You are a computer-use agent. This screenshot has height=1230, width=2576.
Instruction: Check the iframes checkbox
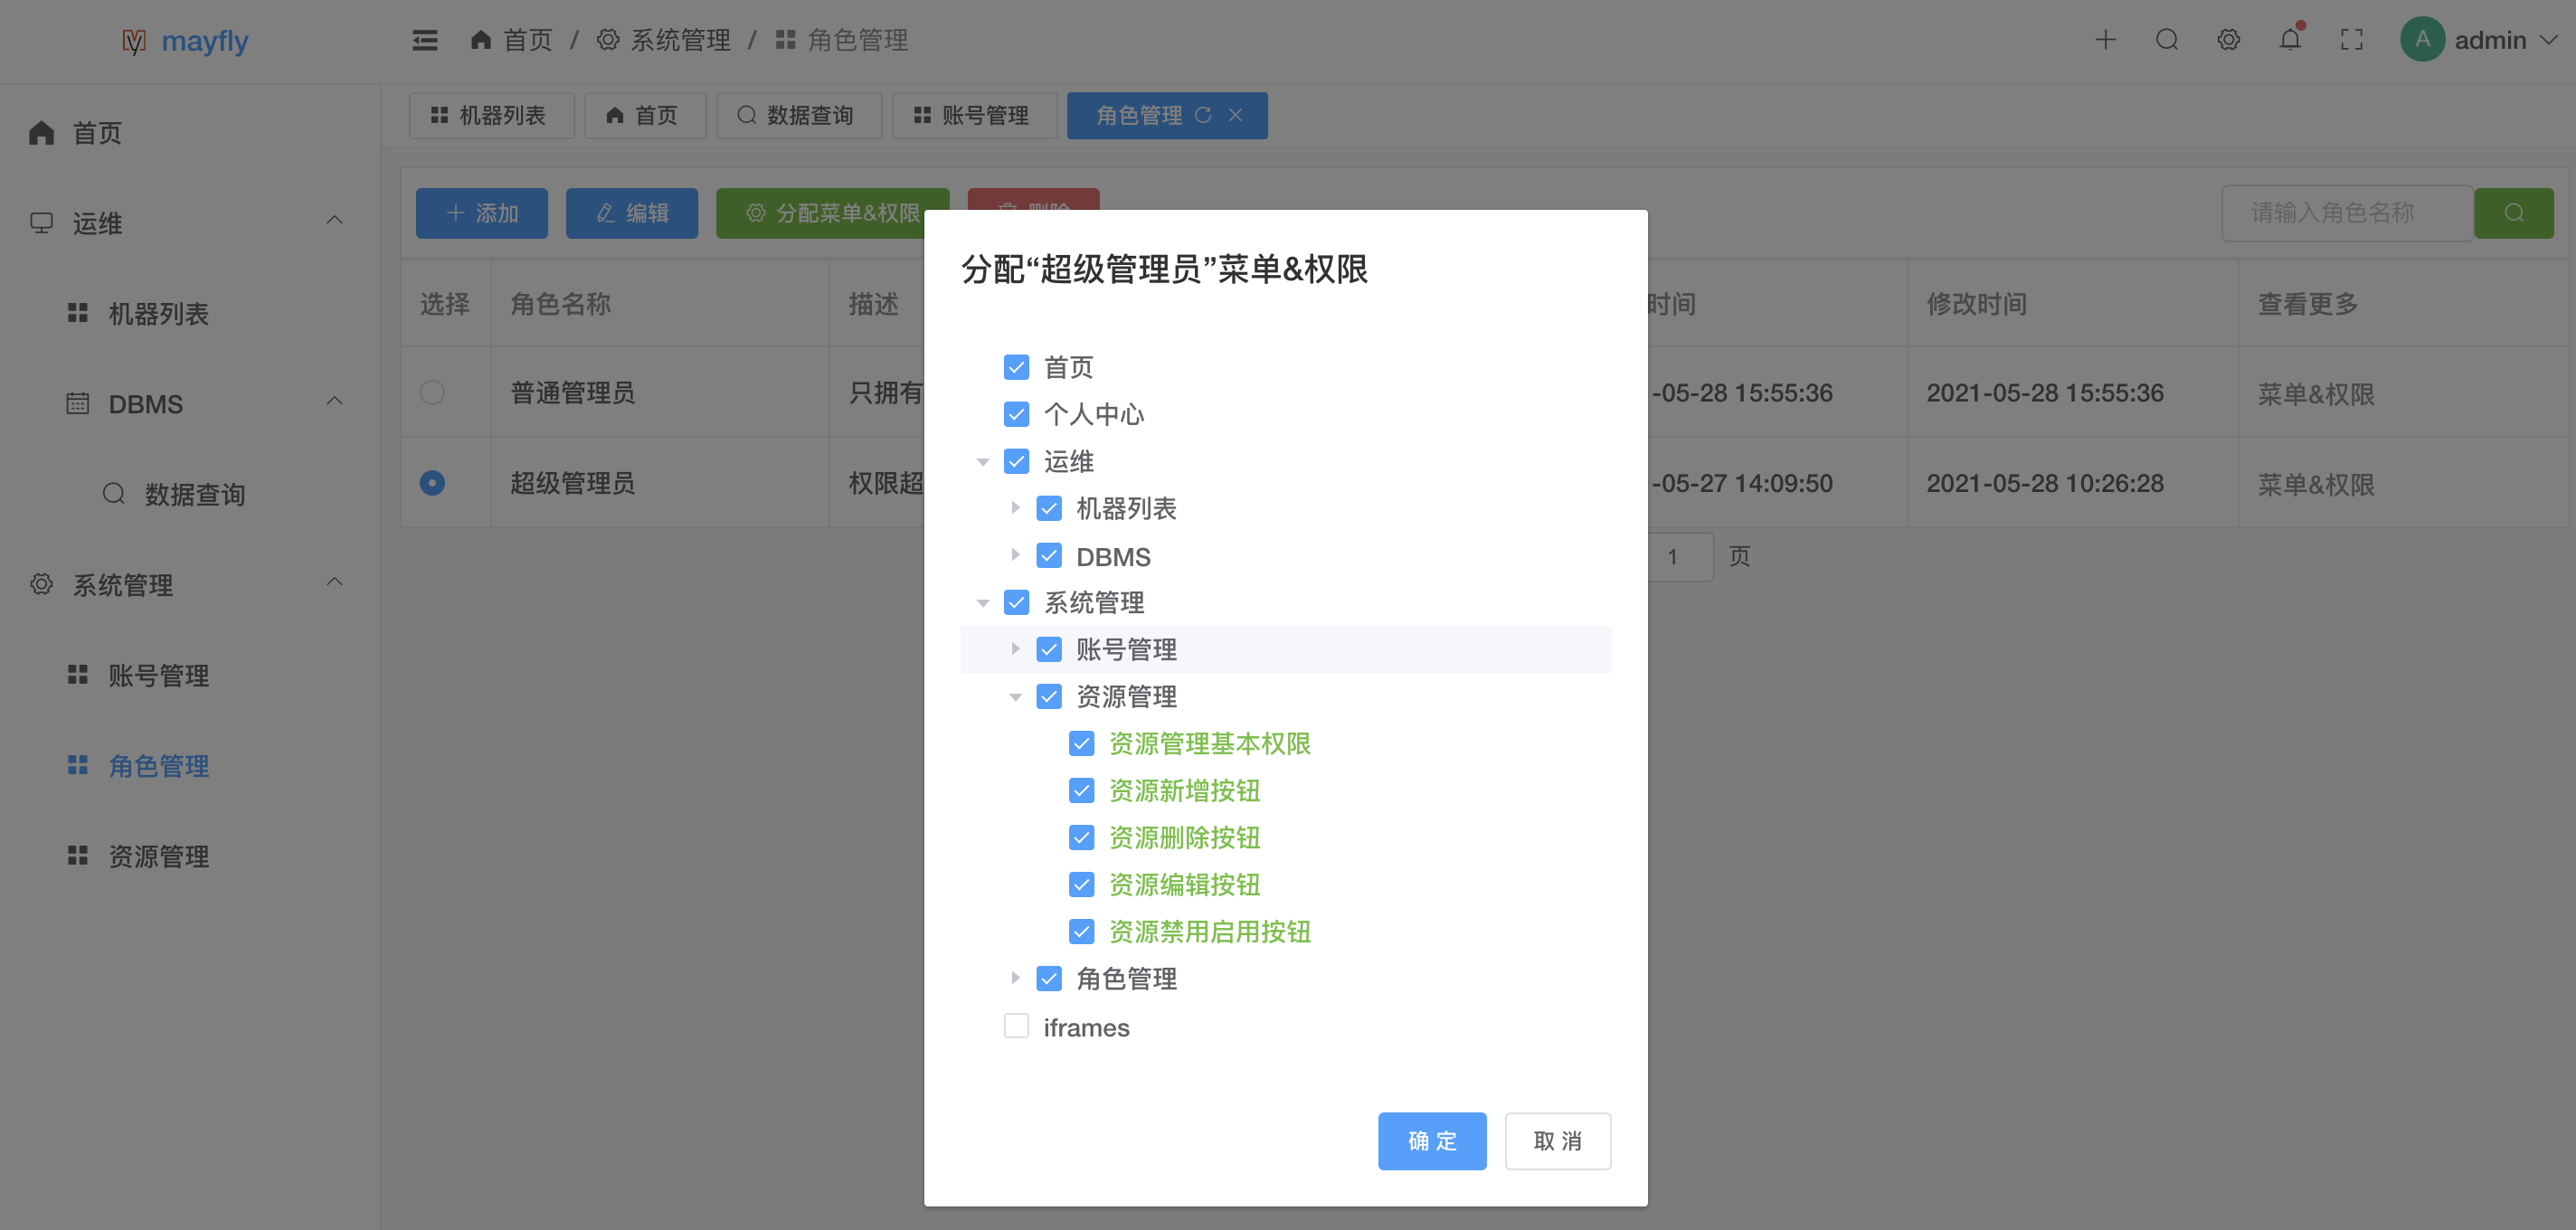1016,1026
